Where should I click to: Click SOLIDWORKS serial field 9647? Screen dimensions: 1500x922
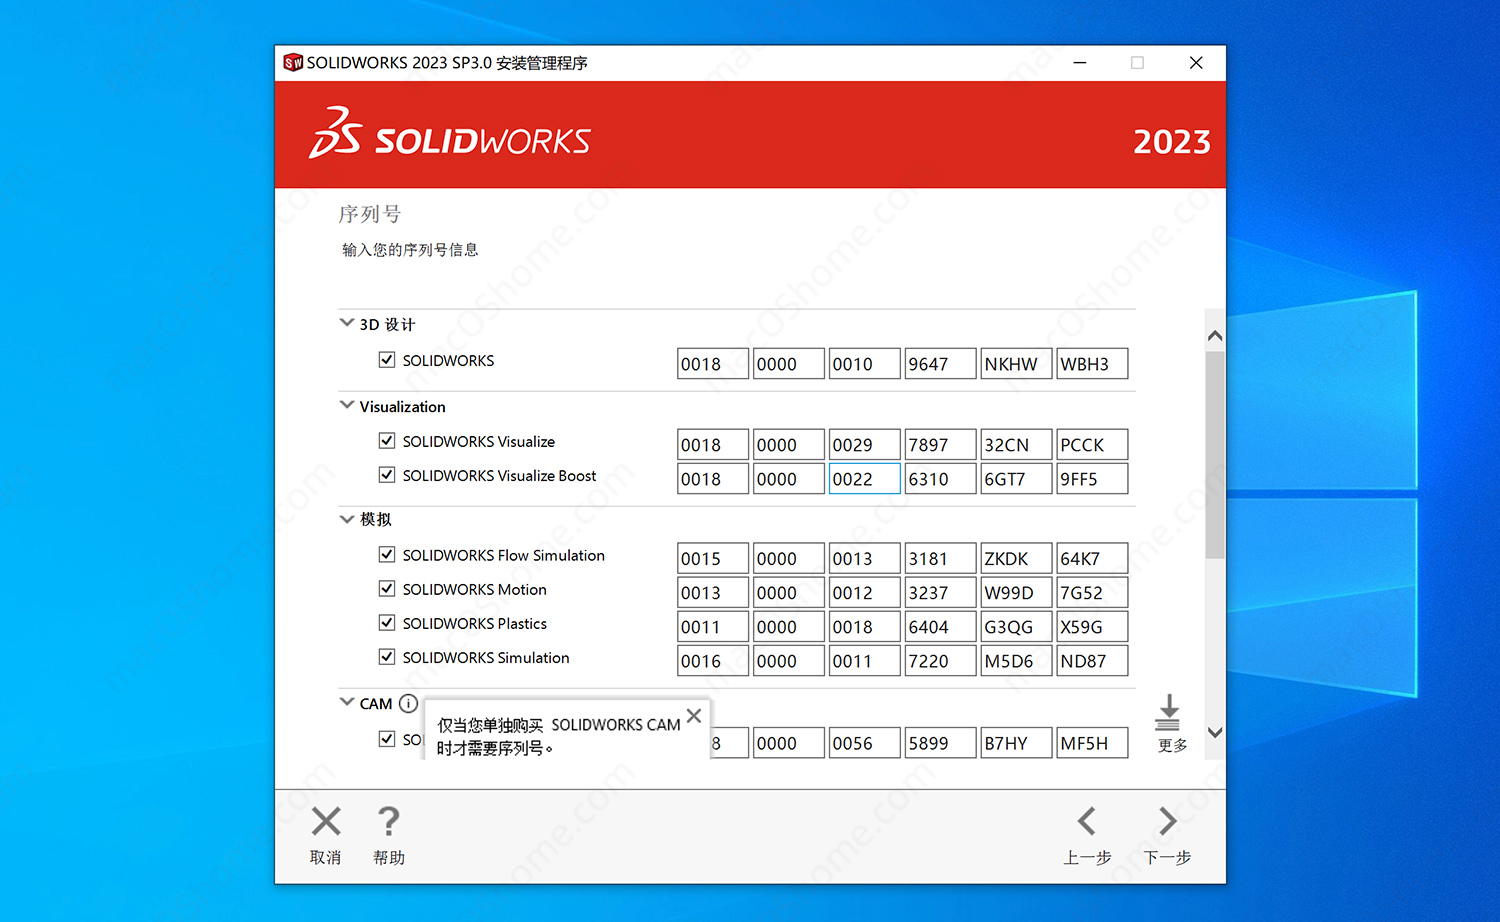pos(940,364)
